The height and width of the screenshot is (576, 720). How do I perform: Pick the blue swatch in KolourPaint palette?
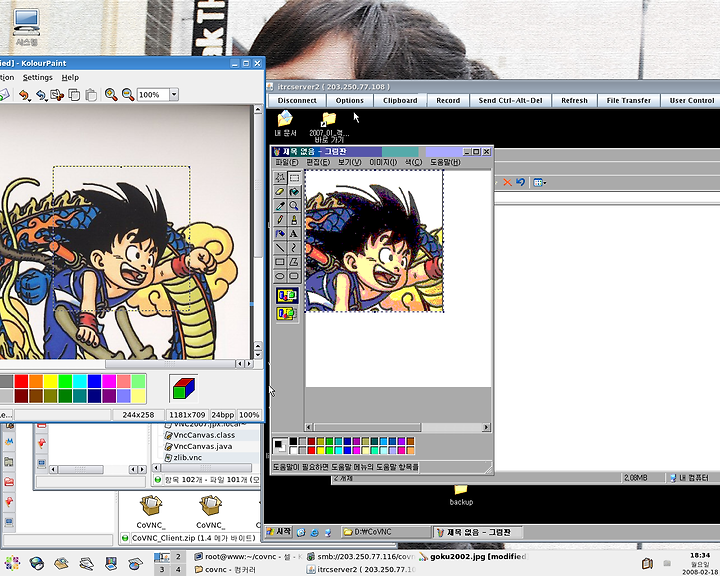[x=95, y=381]
